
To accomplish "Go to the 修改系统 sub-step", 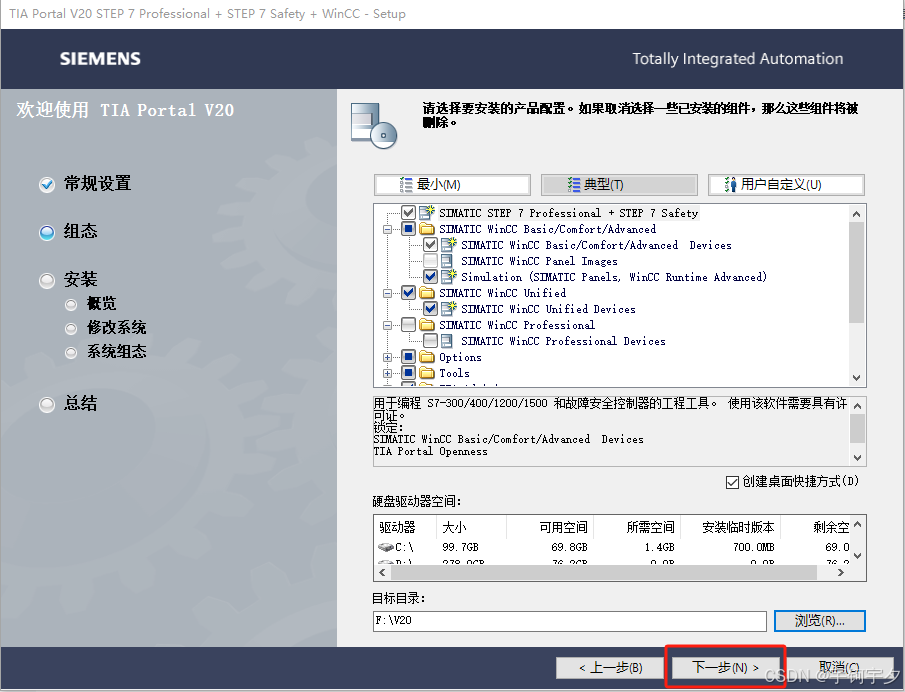I will 106,328.
